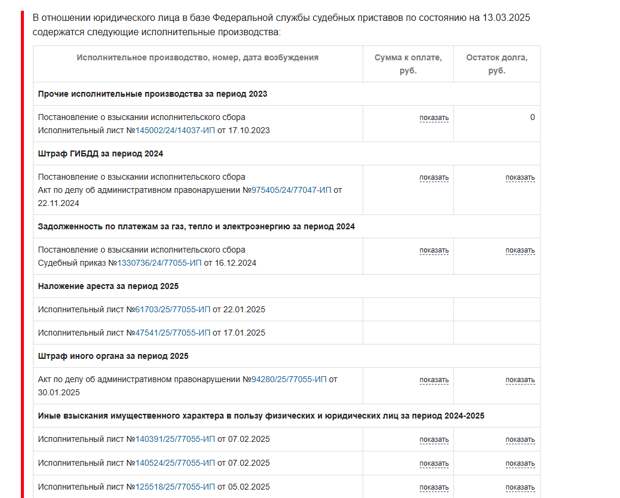The height and width of the screenshot is (498, 620).
Task: Open writ link 47541/25/77055-ИП
Action: point(173,333)
